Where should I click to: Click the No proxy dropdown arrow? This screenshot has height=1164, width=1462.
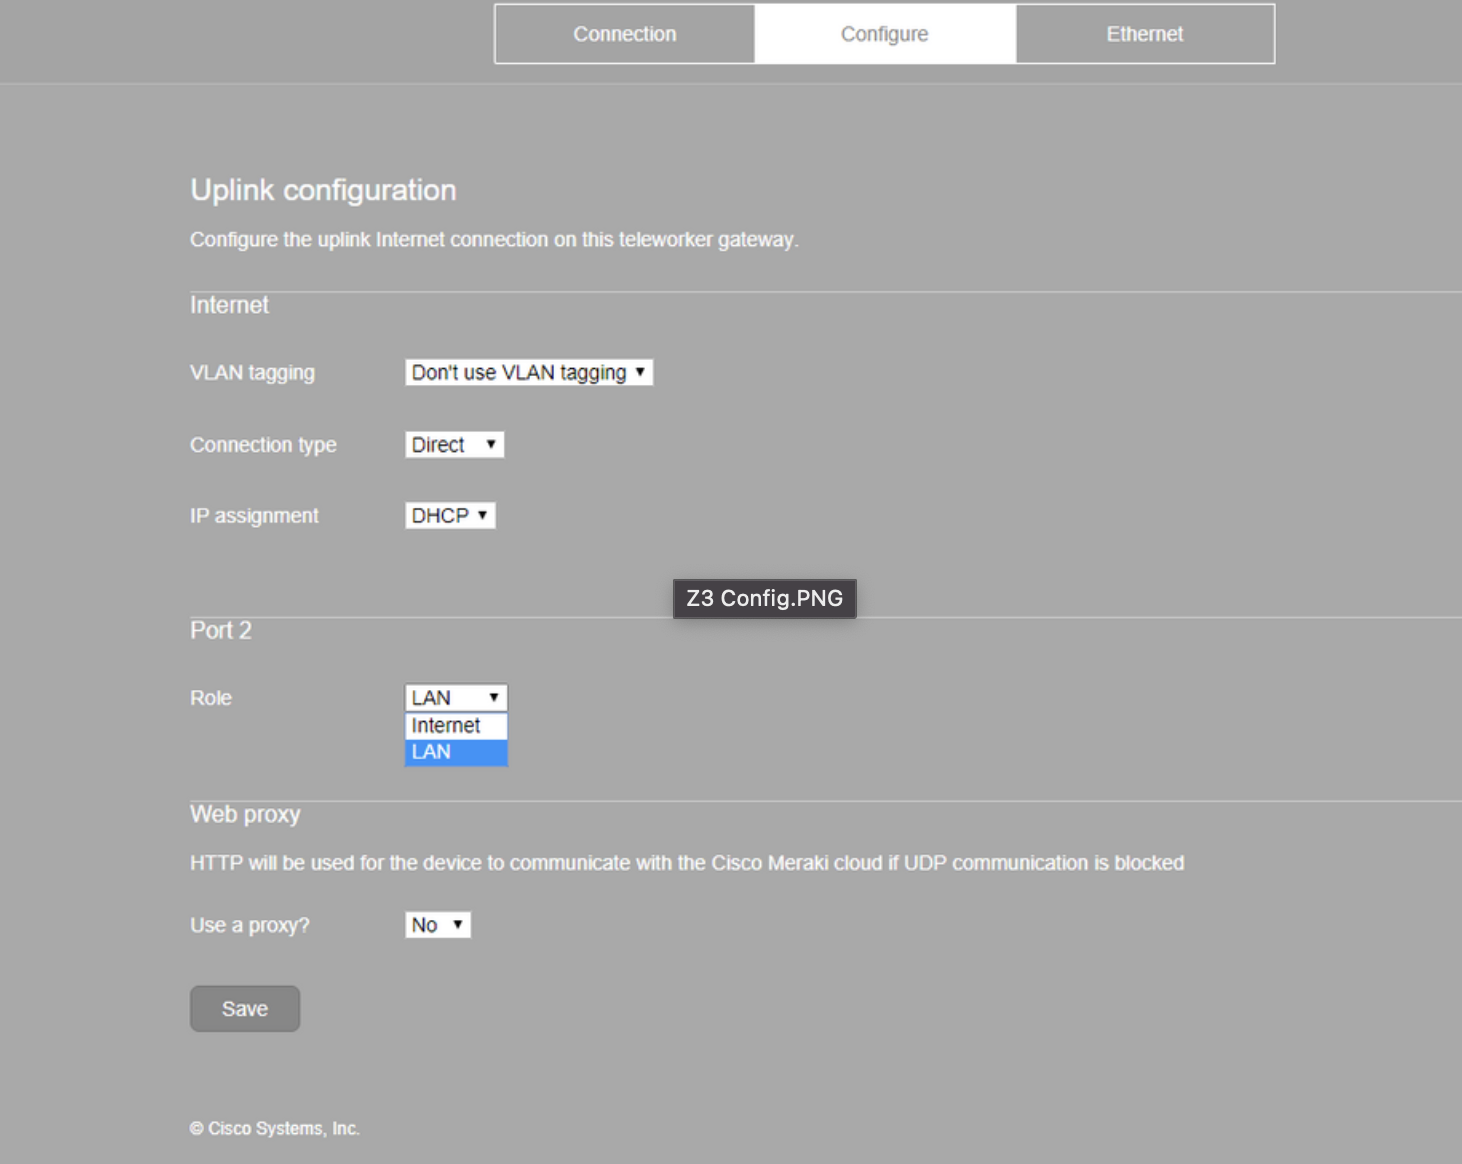[458, 924]
